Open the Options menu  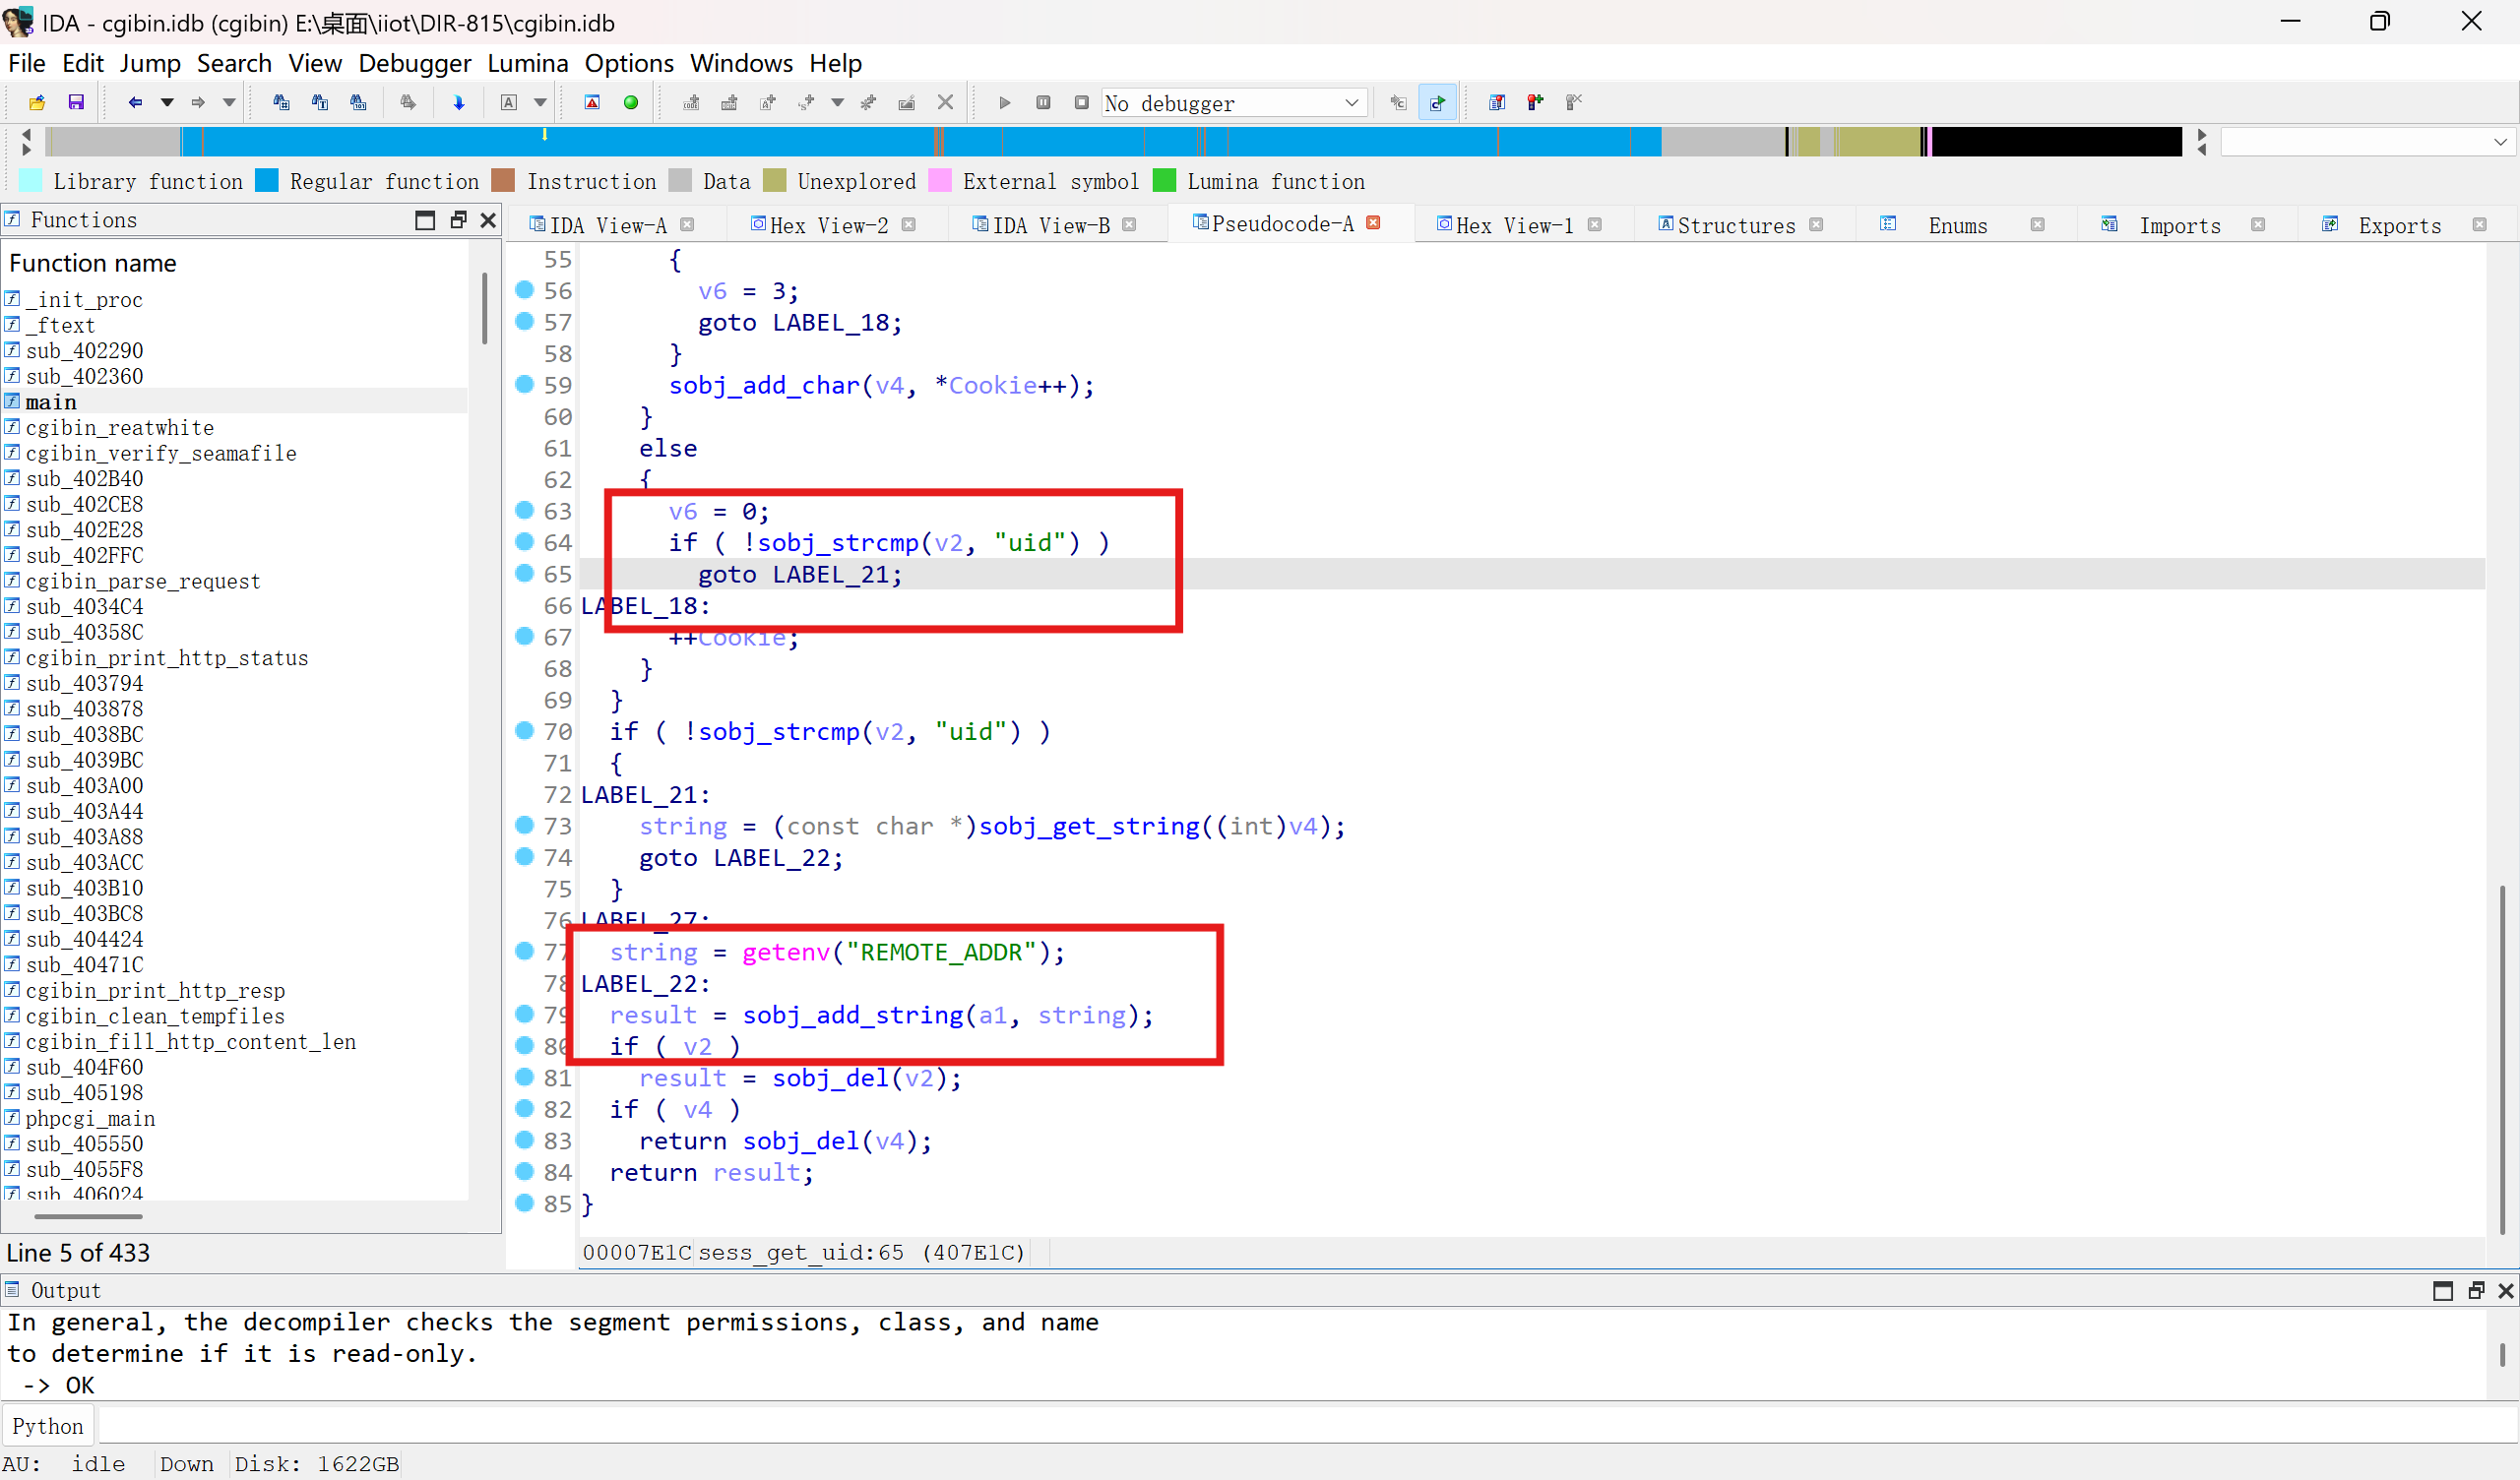click(629, 63)
